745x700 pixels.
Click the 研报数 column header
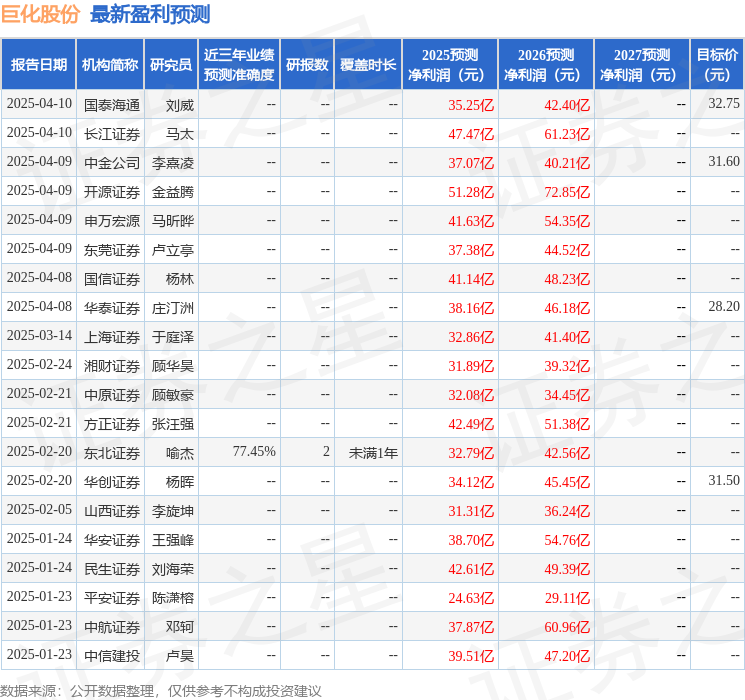[307, 64]
